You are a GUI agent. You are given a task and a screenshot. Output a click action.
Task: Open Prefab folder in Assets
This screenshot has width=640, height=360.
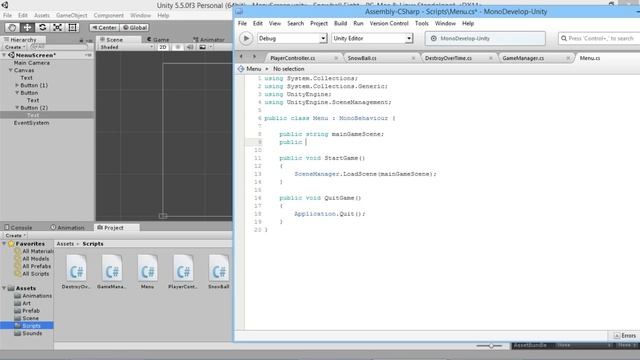pyautogui.click(x=27, y=311)
